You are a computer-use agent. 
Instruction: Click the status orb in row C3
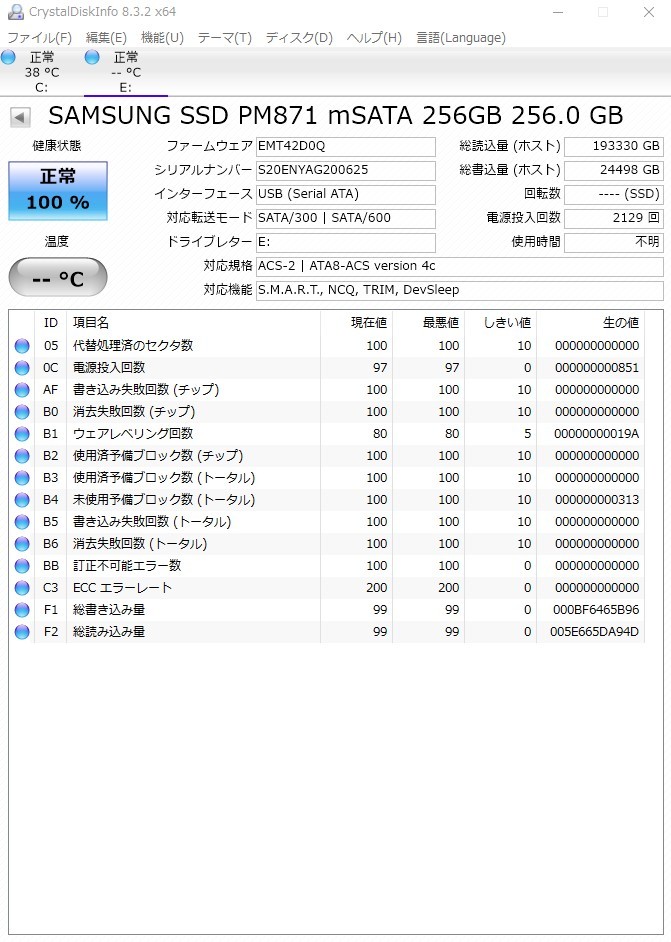point(22,588)
